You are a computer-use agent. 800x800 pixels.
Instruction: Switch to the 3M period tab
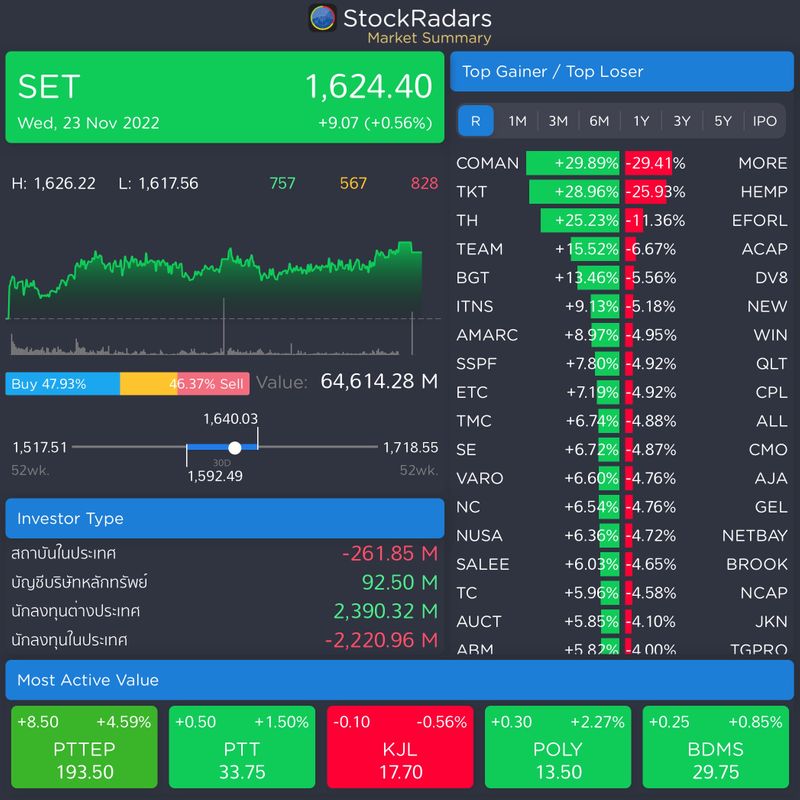click(x=558, y=121)
